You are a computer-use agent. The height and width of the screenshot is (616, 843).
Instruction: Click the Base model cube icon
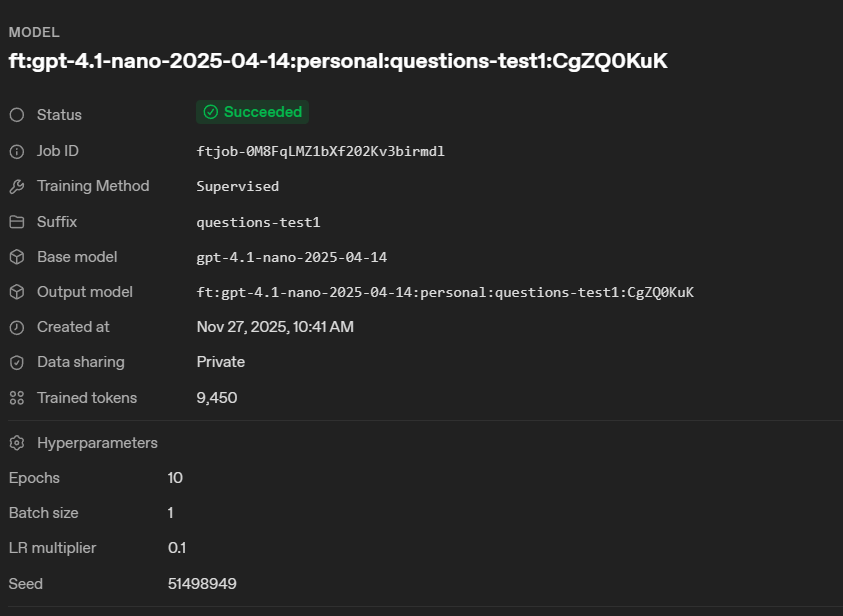tap(16, 257)
